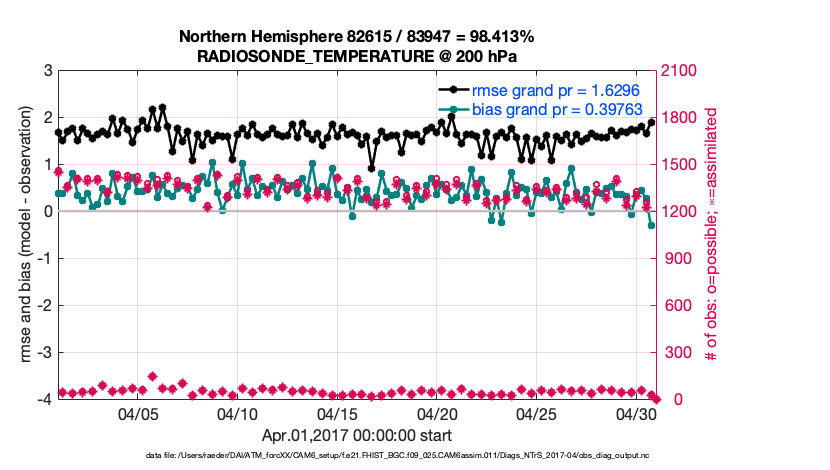
Task: Click the 04/15 date tick label
Action: click(x=338, y=414)
